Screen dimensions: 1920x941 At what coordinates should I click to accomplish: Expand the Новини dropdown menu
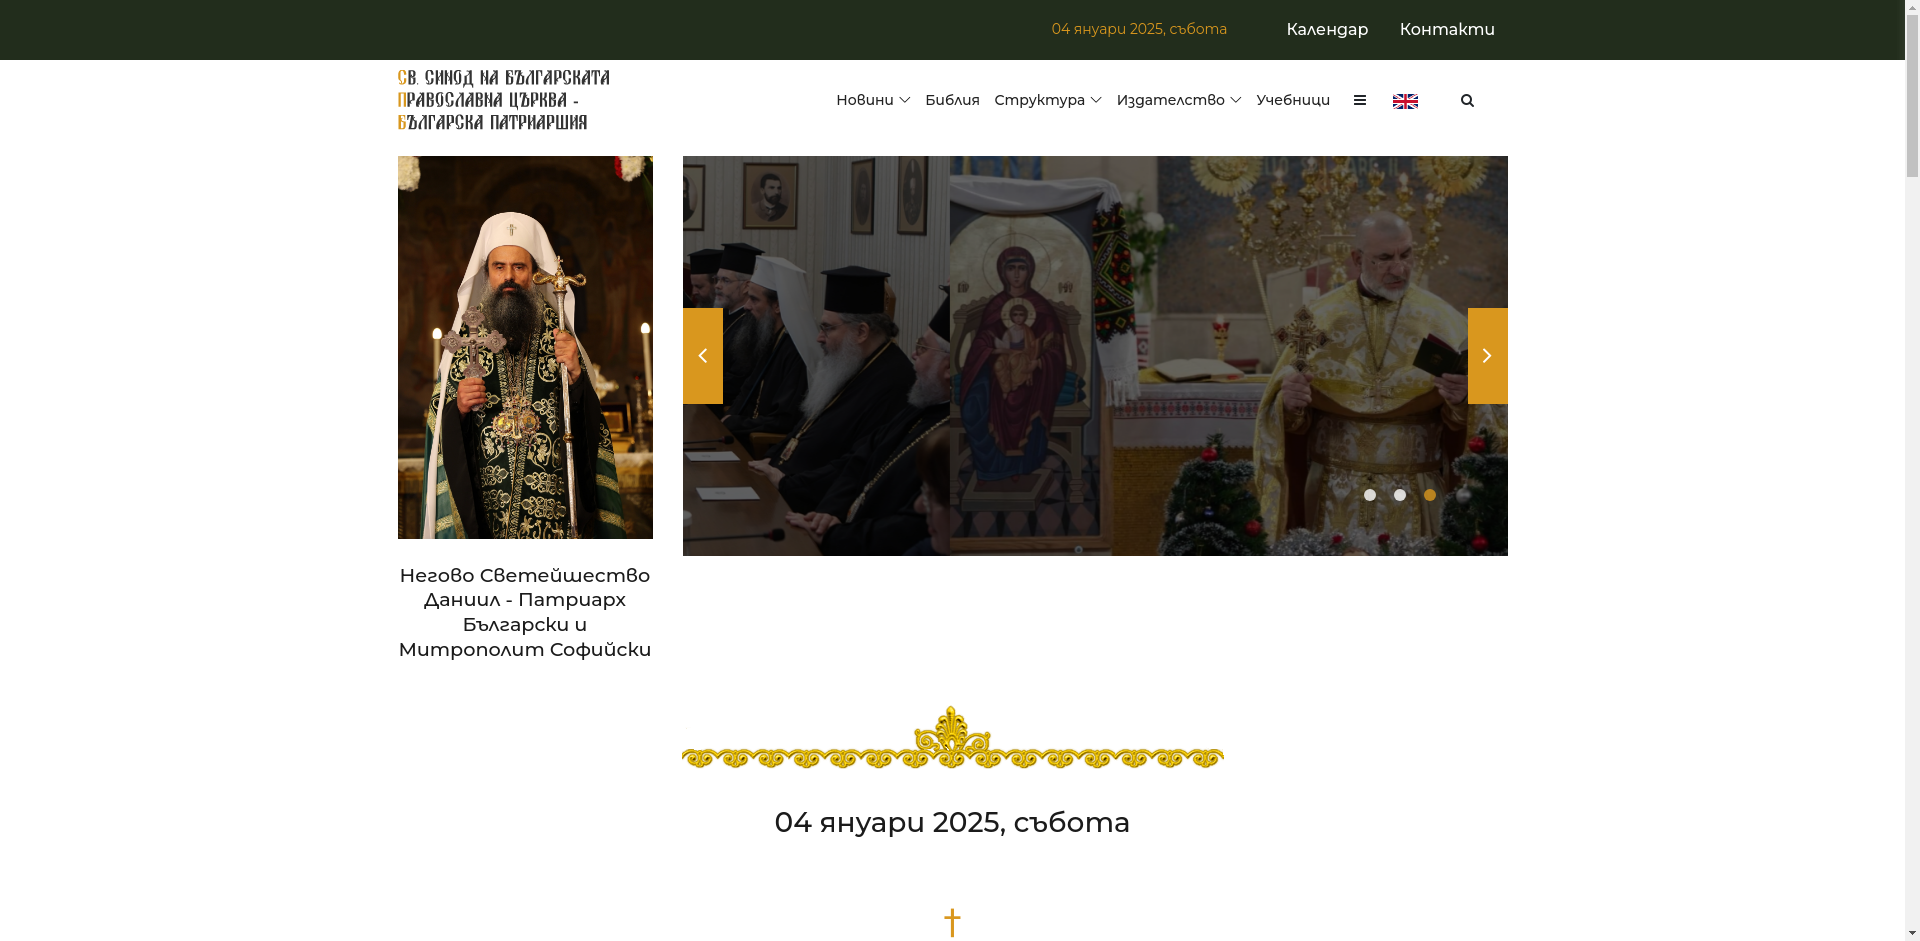pos(871,100)
